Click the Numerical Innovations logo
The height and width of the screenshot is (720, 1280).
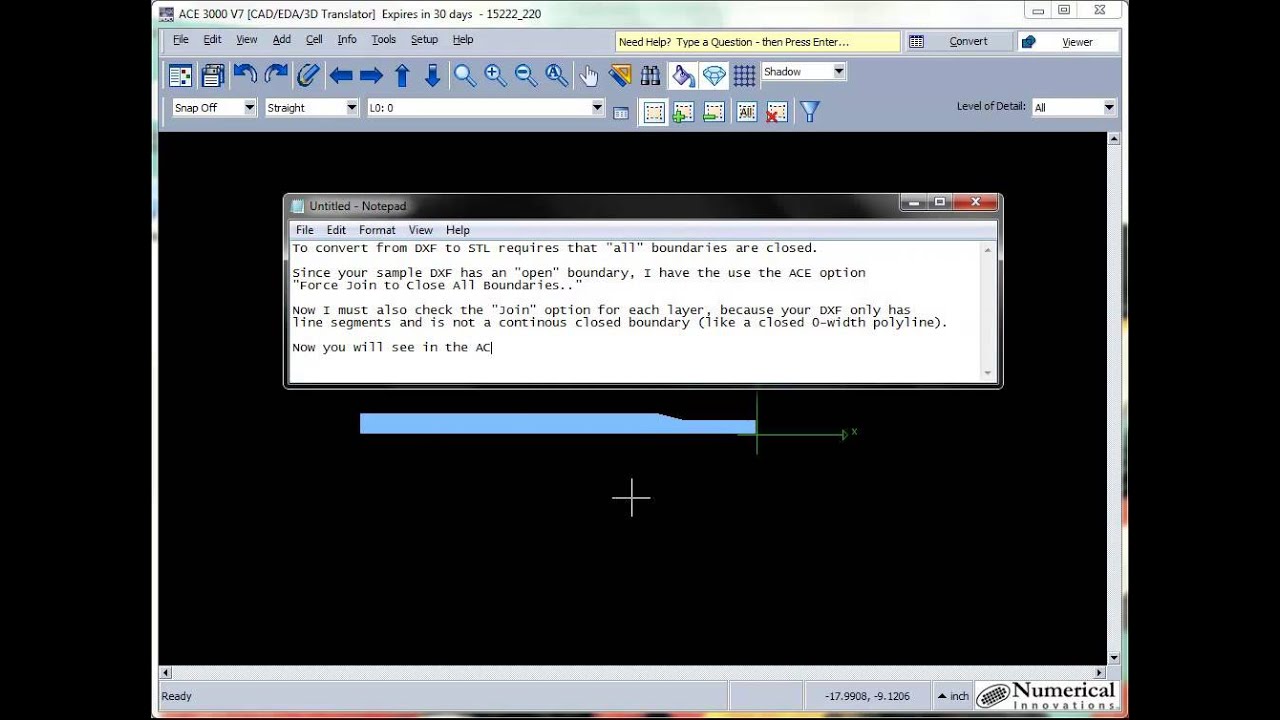(1047, 696)
